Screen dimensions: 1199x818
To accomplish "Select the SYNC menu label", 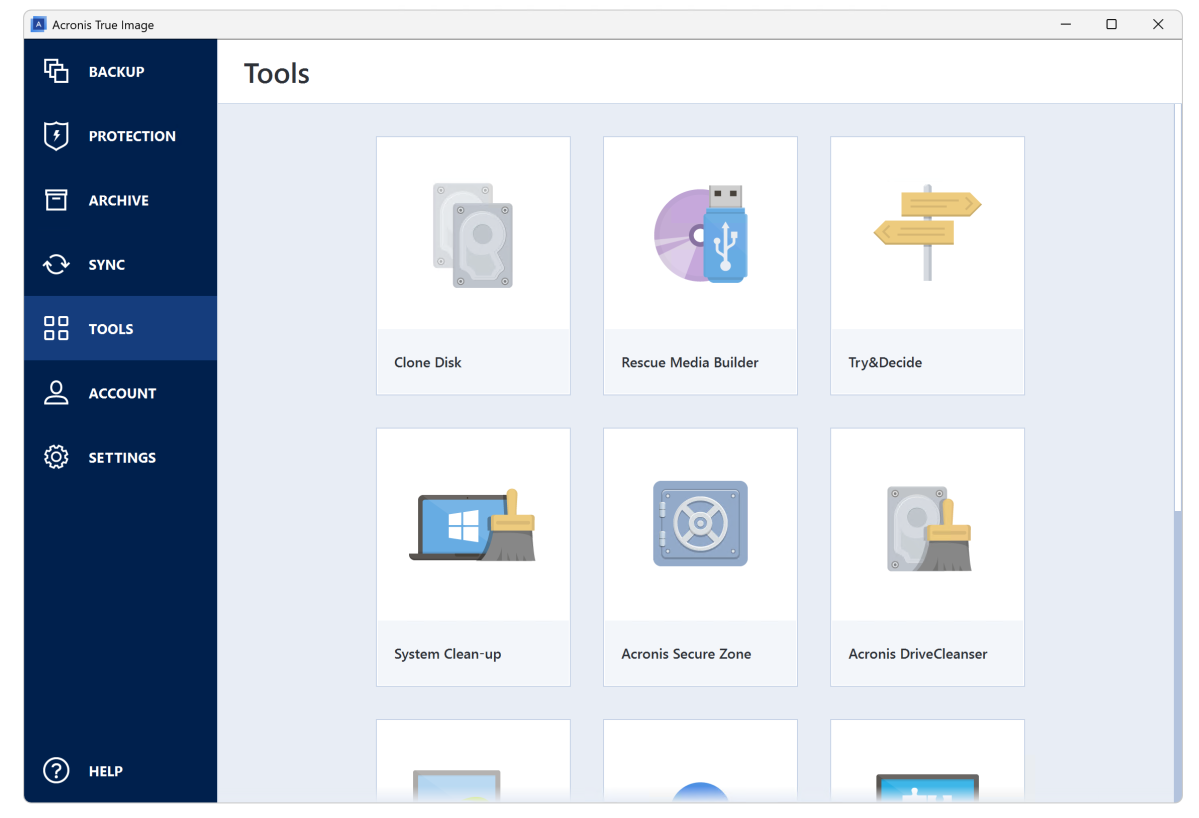I will (x=106, y=265).
